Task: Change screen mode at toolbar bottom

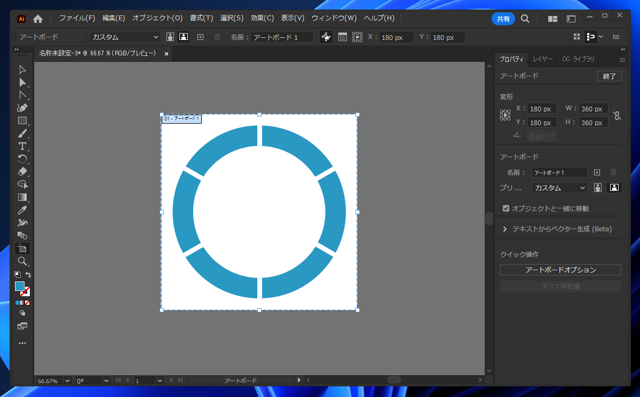Action: (x=22, y=326)
